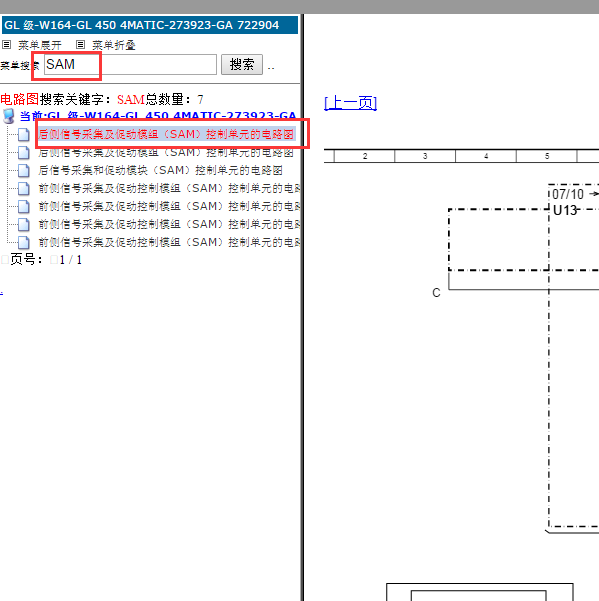Click the 菜单折叠 list icon
The image size is (599, 601).
[80, 45]
